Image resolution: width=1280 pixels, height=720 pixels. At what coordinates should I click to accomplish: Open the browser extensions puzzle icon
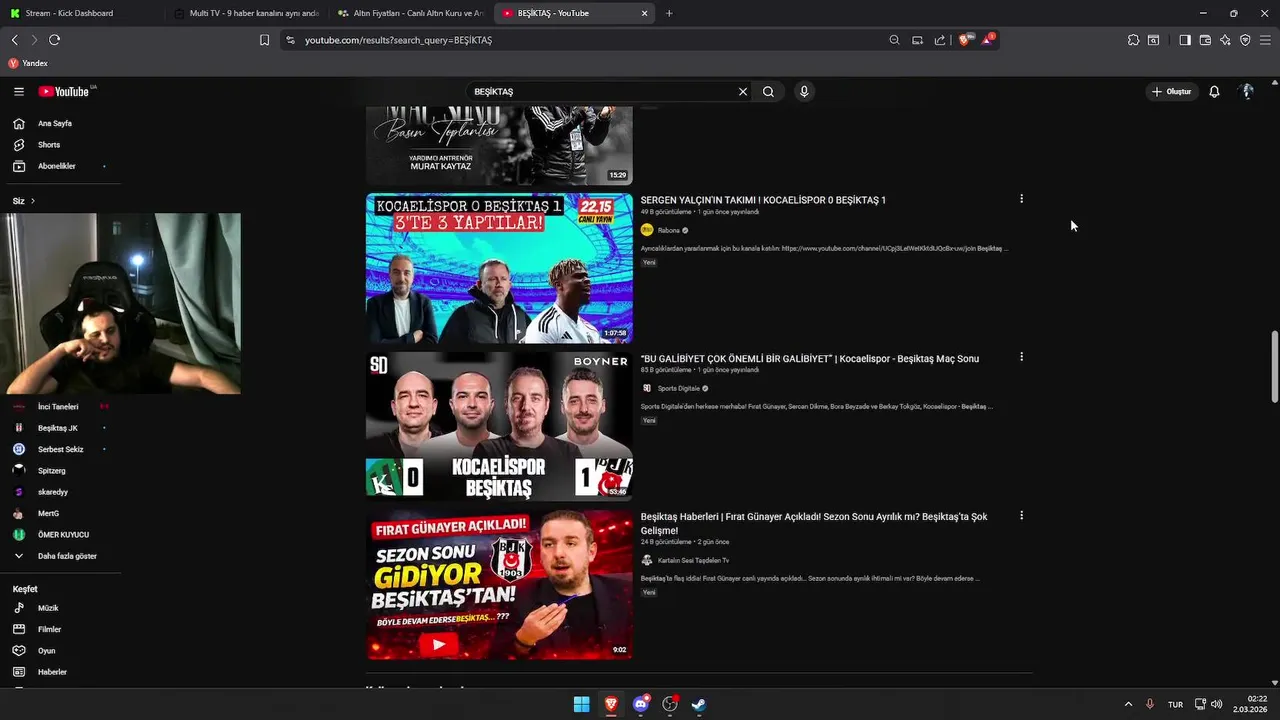1133,40
